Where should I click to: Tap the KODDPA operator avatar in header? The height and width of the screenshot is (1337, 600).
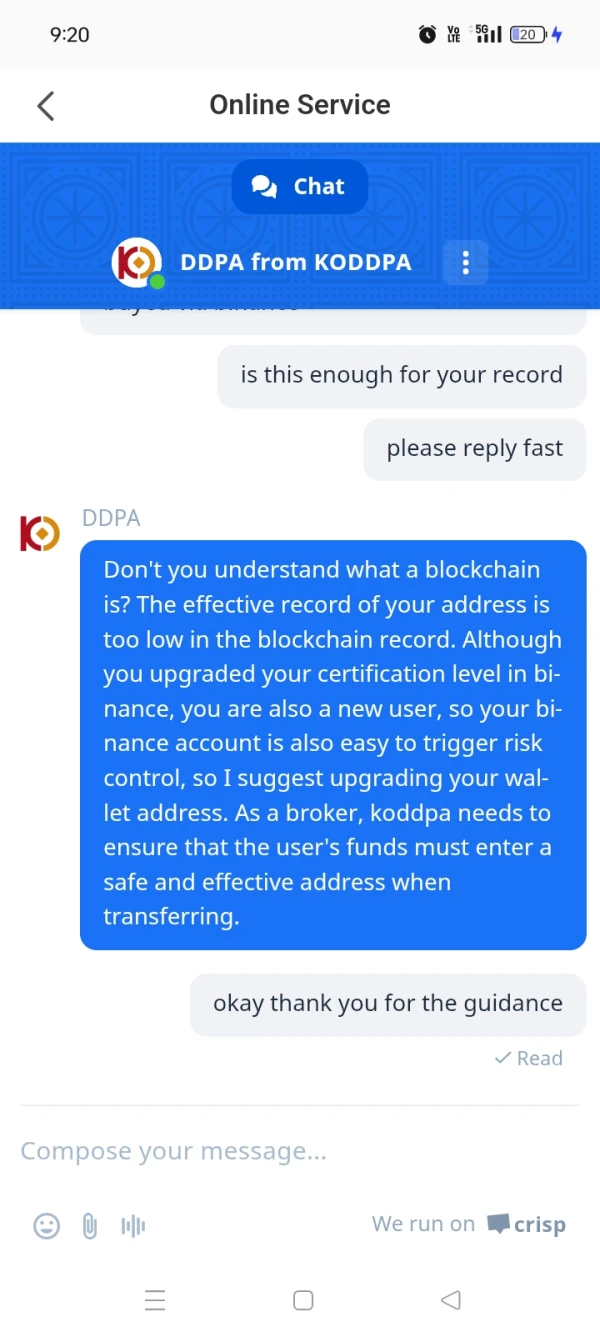[x=135, y=263]
